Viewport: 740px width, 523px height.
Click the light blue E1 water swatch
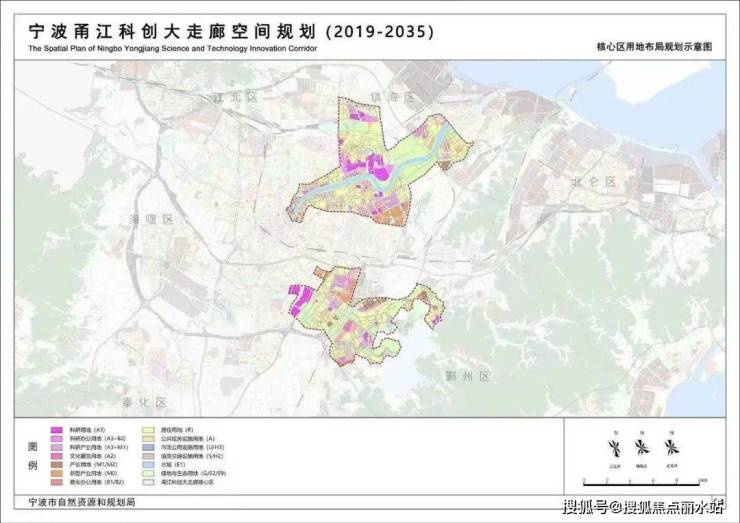click(148, 465)
